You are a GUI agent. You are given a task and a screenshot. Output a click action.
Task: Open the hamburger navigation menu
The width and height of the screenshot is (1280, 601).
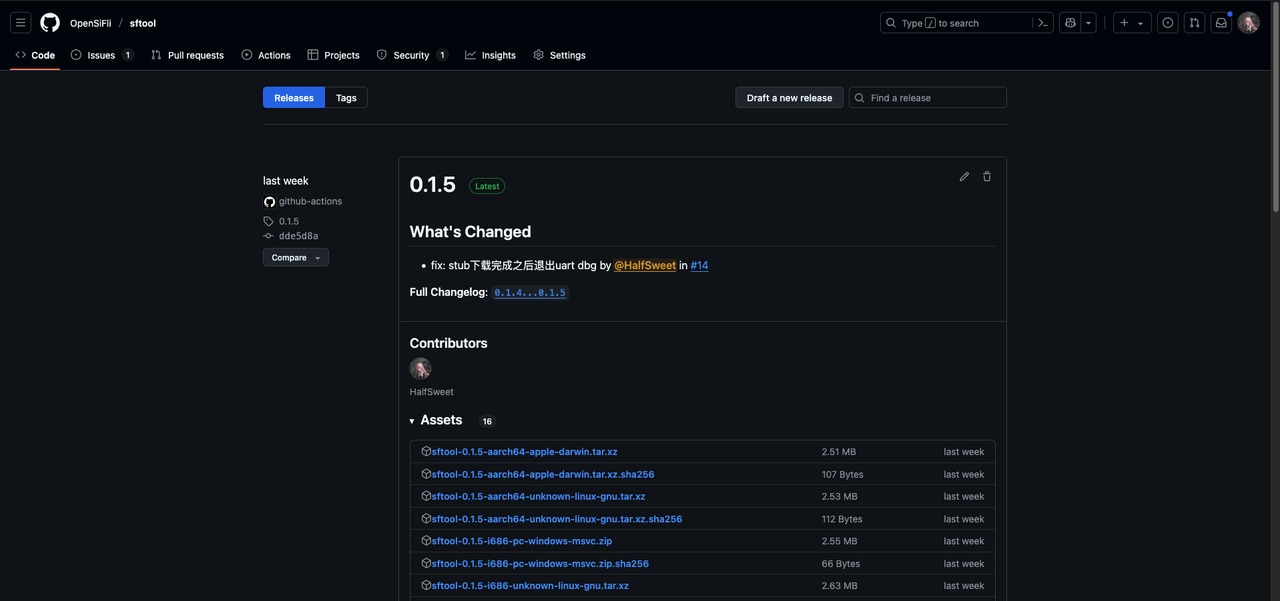pyautogui.click(x=21, y=23)
